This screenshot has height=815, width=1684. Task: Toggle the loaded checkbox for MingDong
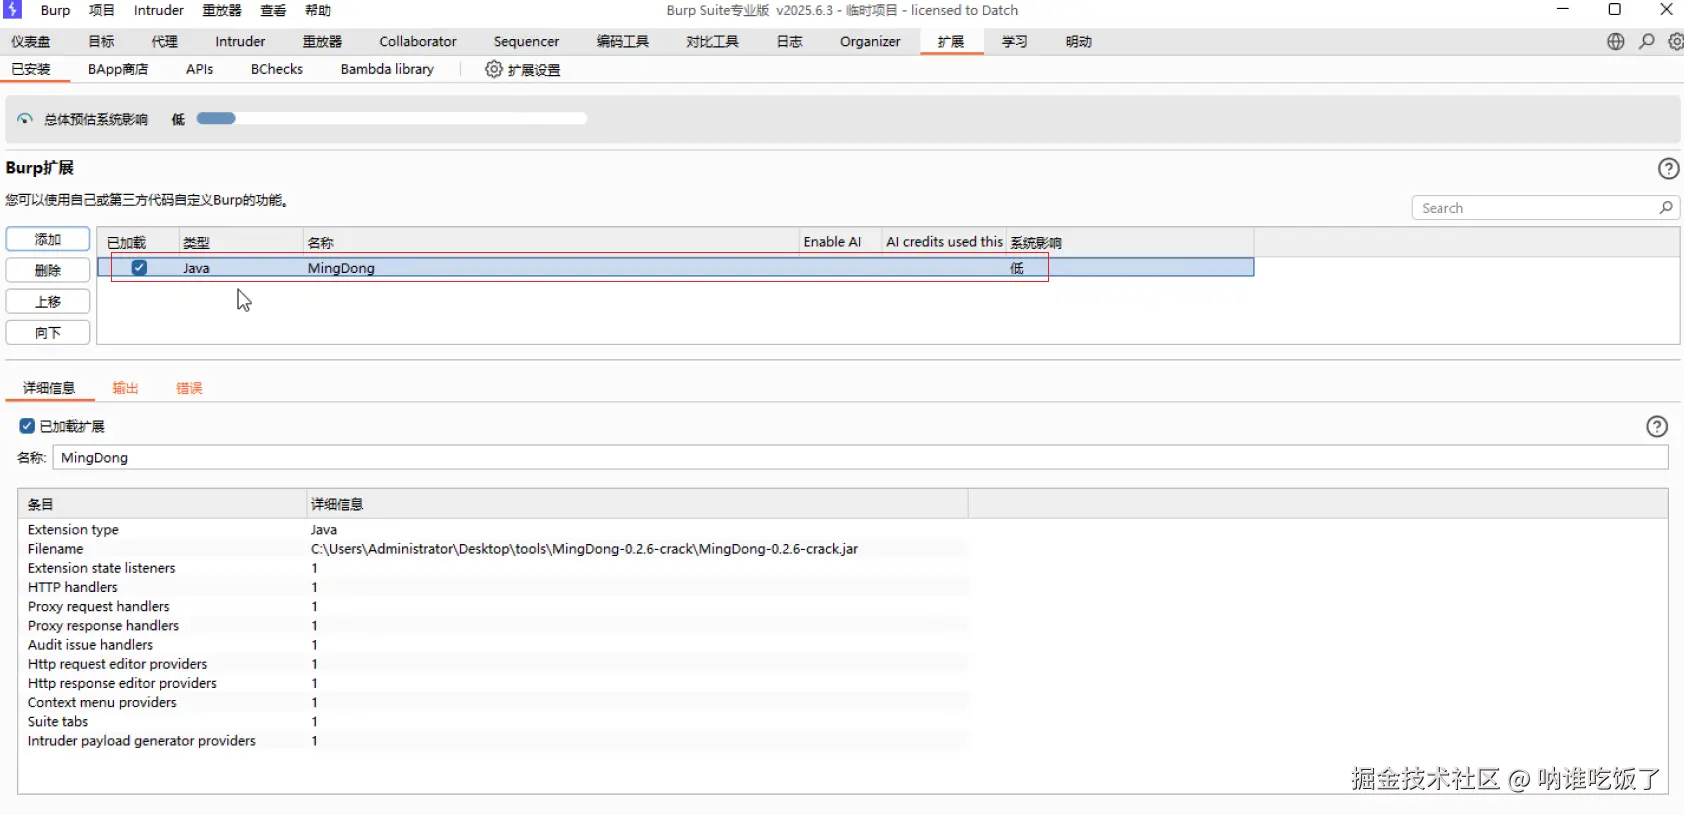pos(139,267)
